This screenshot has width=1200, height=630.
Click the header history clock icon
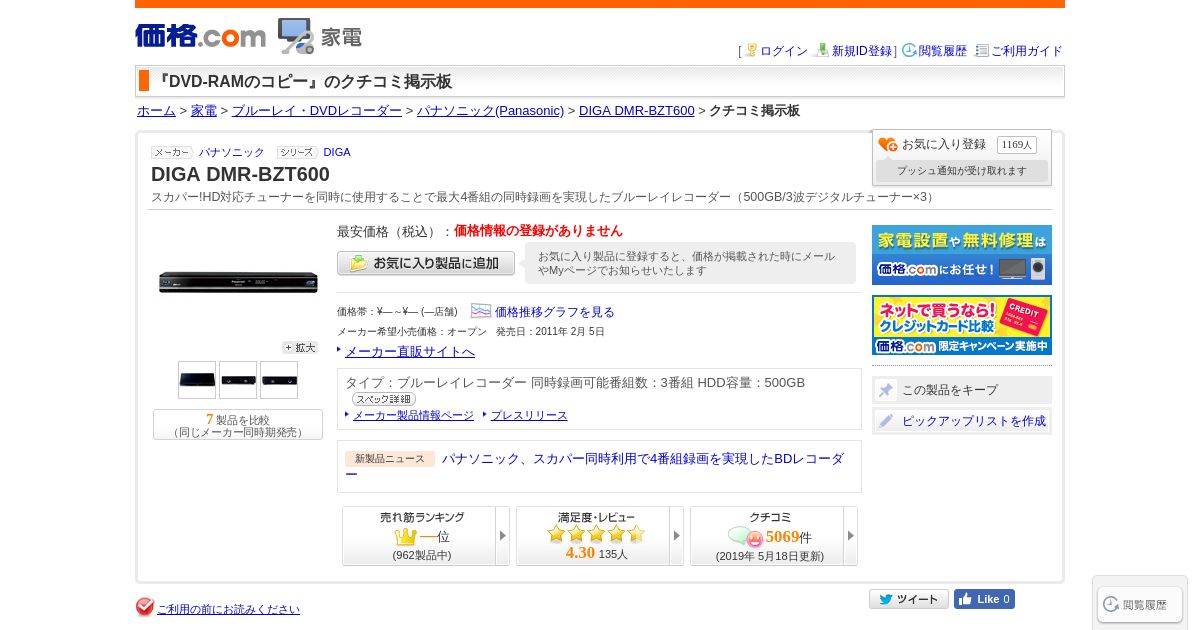pyautogui.click(x=909, y=50)
